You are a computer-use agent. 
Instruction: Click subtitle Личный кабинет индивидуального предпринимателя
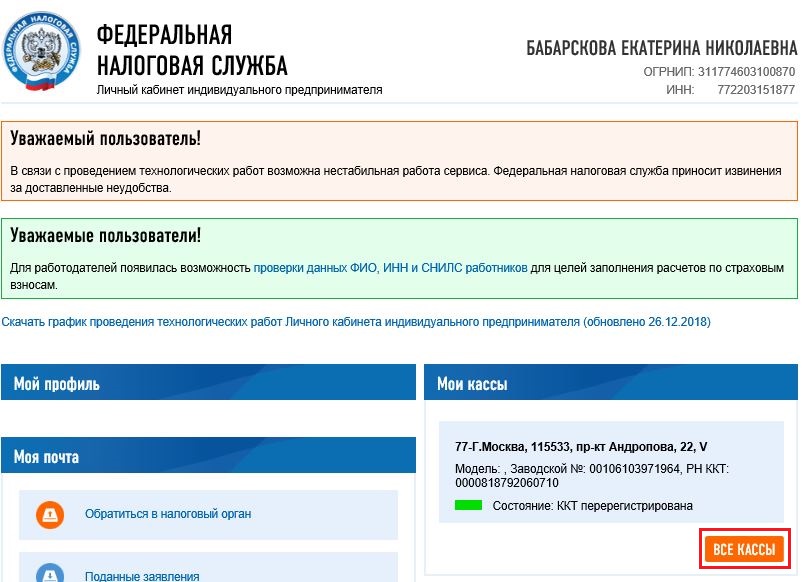239,90
